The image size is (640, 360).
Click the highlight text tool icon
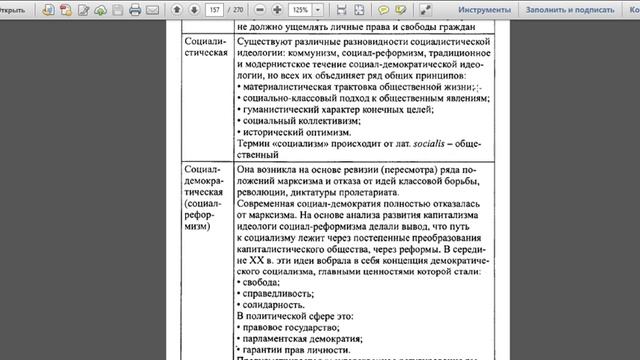click(401, 10)
